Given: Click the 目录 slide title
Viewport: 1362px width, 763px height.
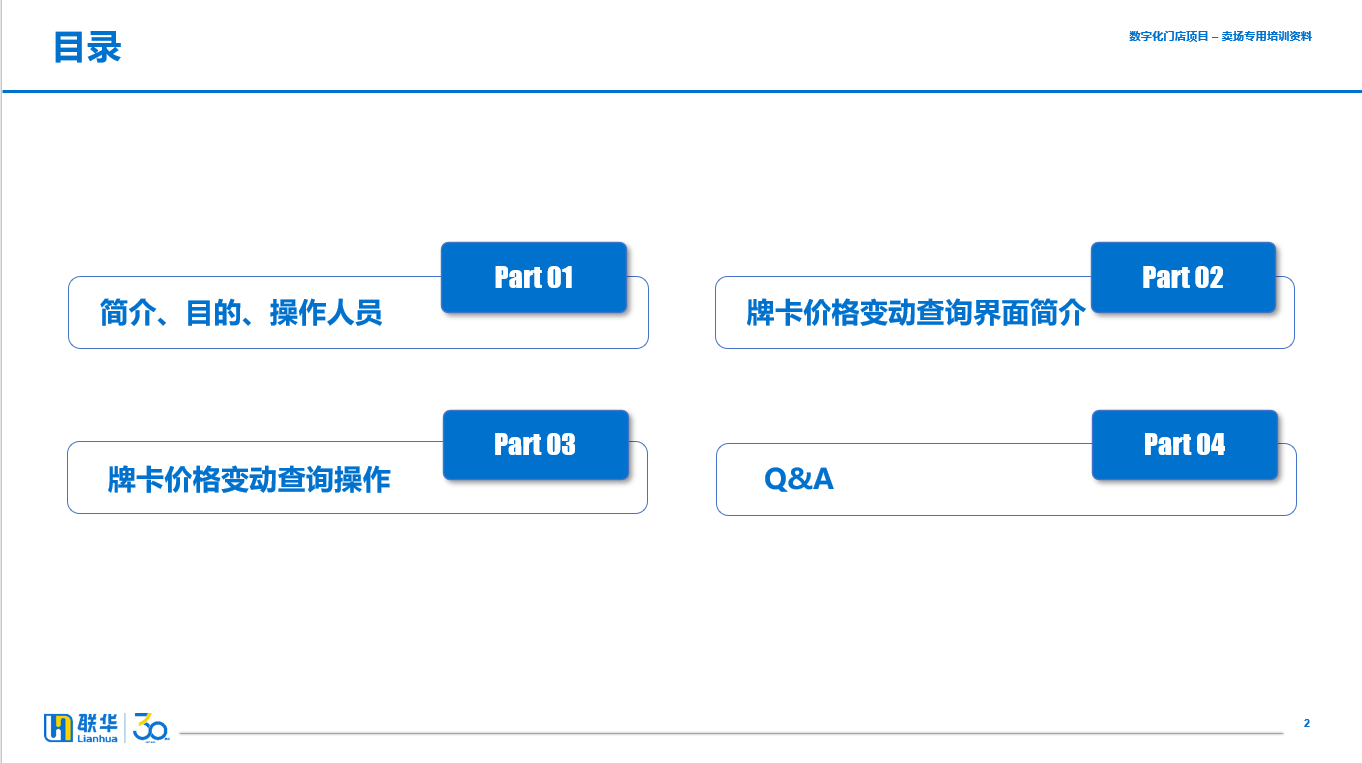Looking at the screenshot, I should [87, 47].
